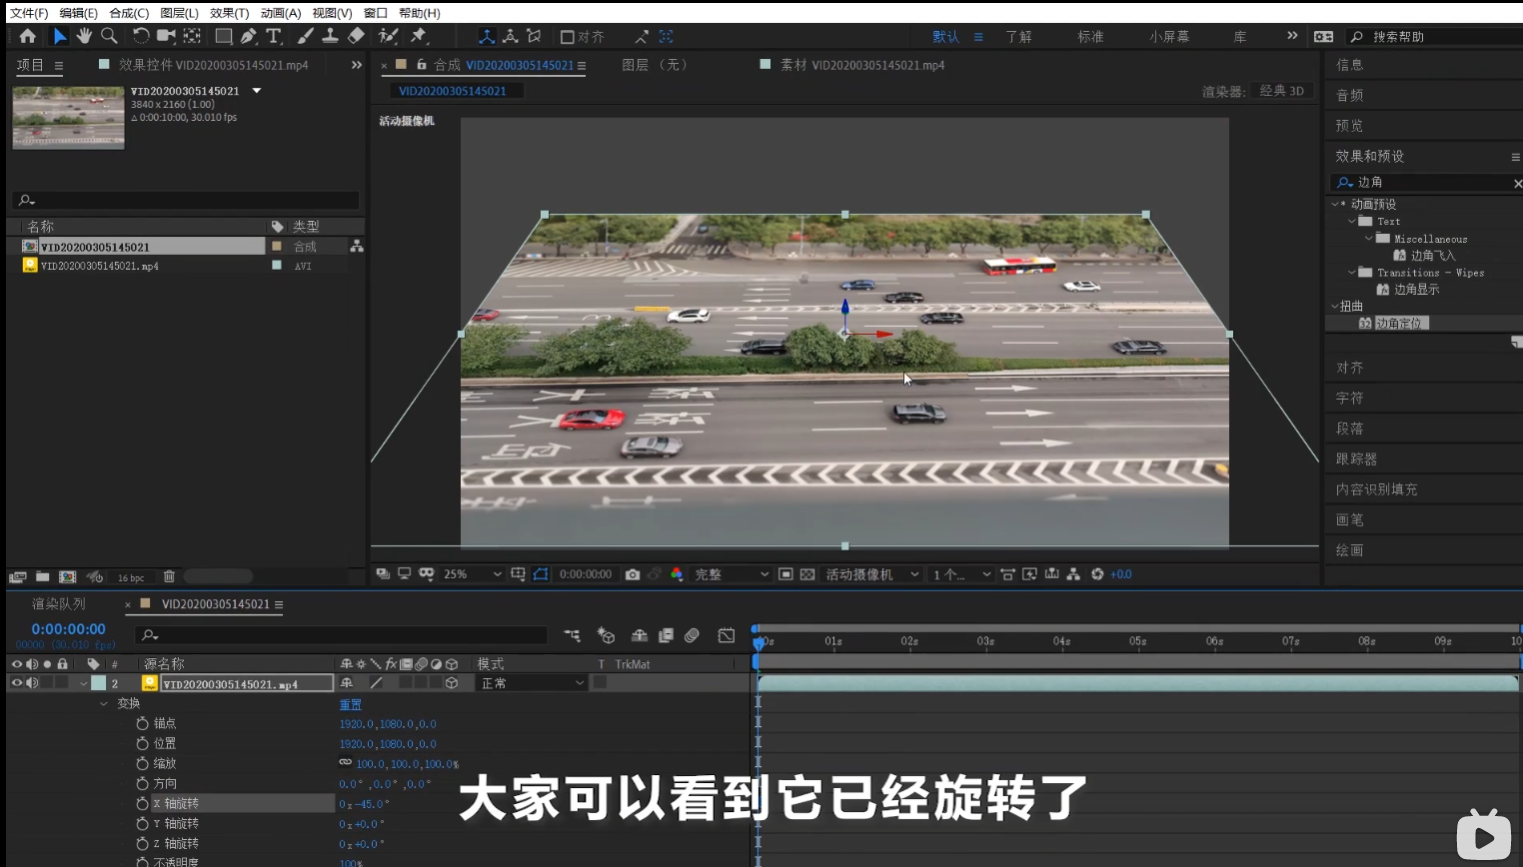1523x867 pixels.
Task: Select the Type text tool
Action: tap(273, 36)
